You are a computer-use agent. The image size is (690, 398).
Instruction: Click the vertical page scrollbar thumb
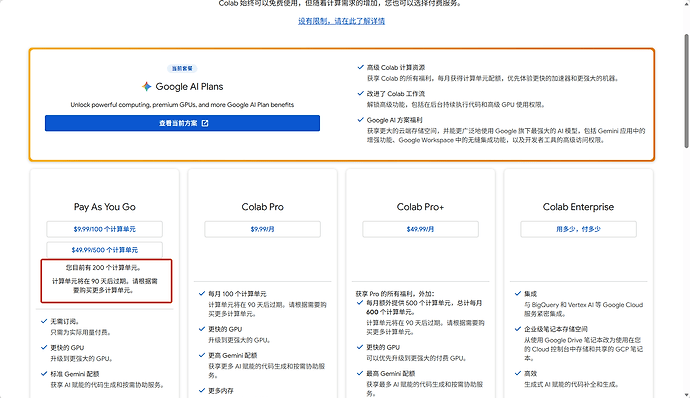[x=686, y=90]
